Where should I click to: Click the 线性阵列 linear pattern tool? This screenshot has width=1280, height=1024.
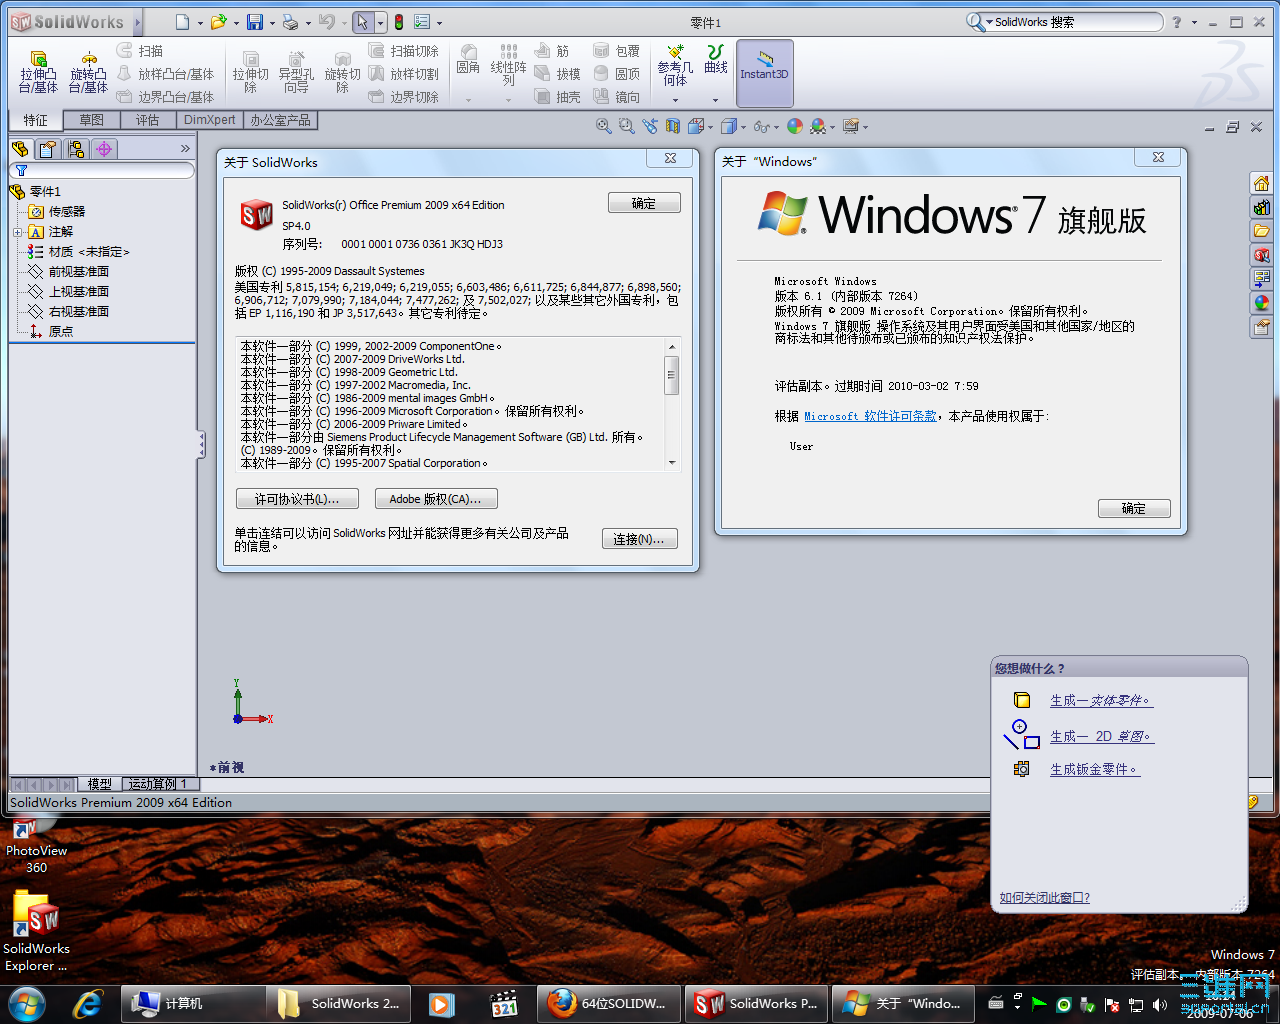pyautogui.click(x=508, y=65)
